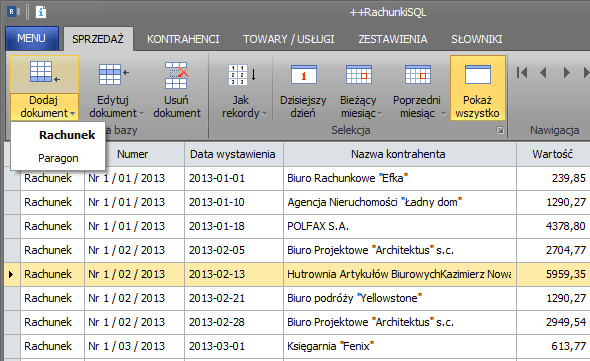Click the Jak rekordy sort icon
590x361 pixels.
[x=242, y=75]
